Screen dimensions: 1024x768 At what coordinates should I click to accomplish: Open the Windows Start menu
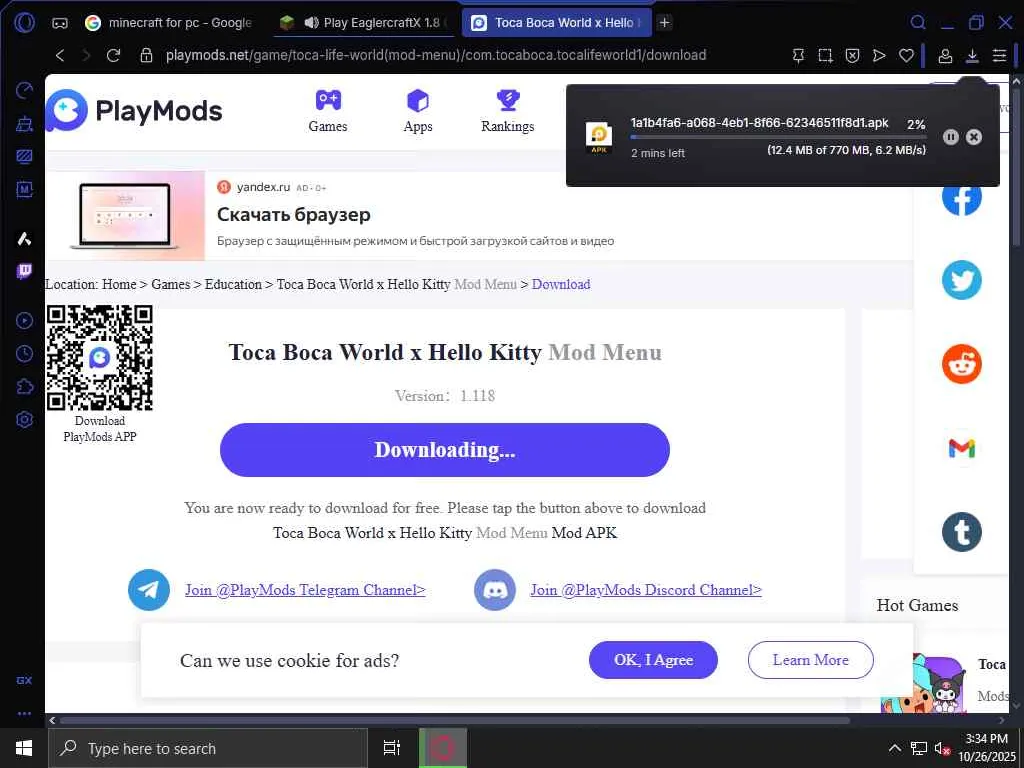(24, 748)
